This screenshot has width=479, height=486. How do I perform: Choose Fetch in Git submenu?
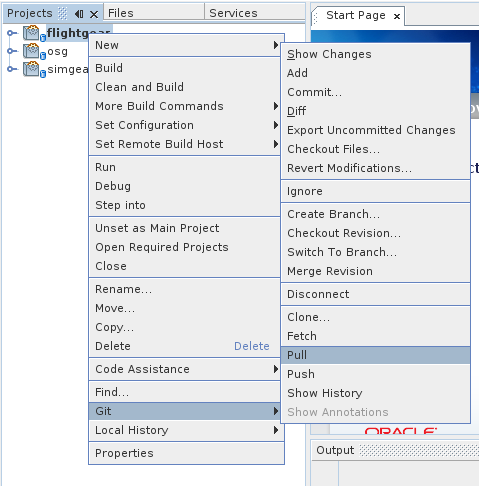(376, 336)
